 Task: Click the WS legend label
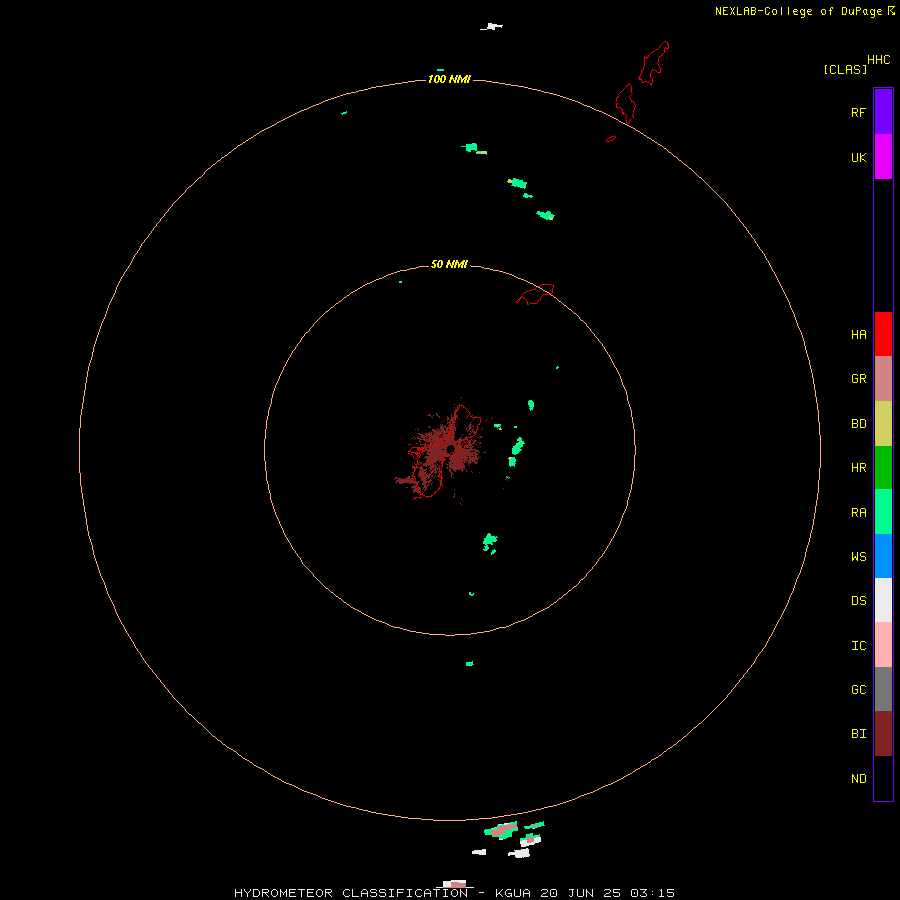858,556
